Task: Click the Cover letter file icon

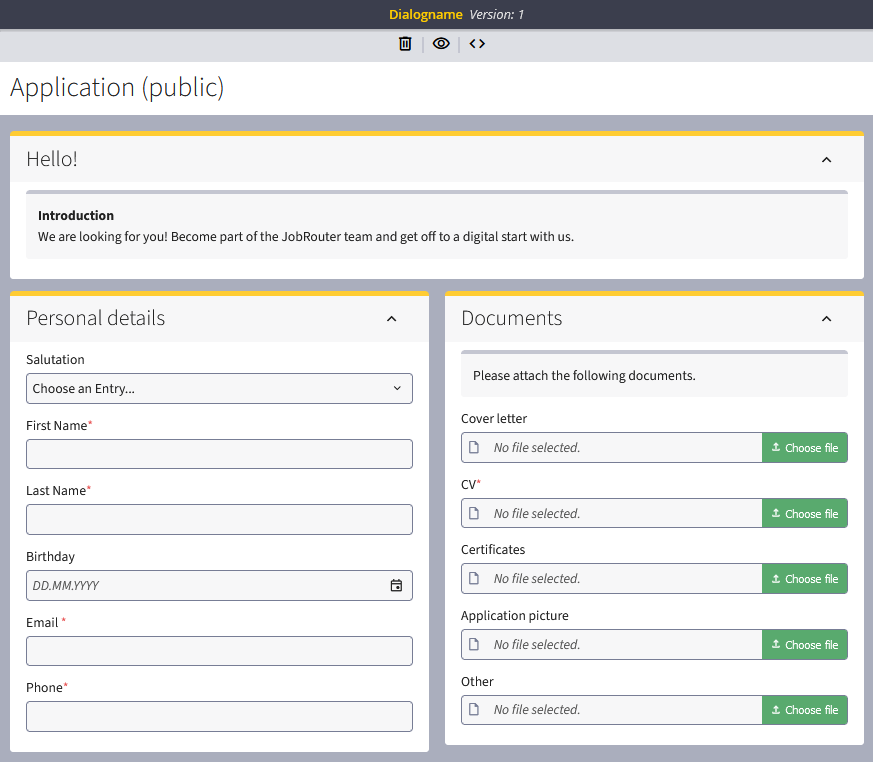Action: point(474,448)
